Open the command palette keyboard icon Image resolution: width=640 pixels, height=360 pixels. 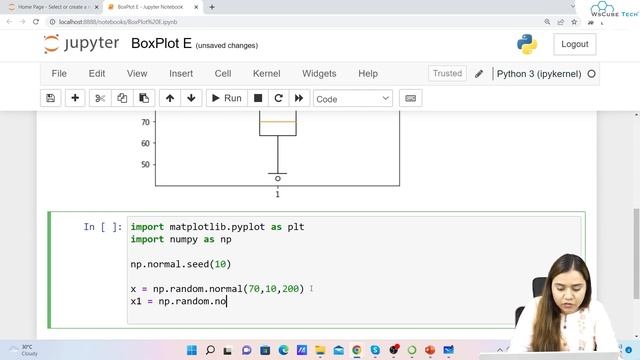tap(411, 98)
